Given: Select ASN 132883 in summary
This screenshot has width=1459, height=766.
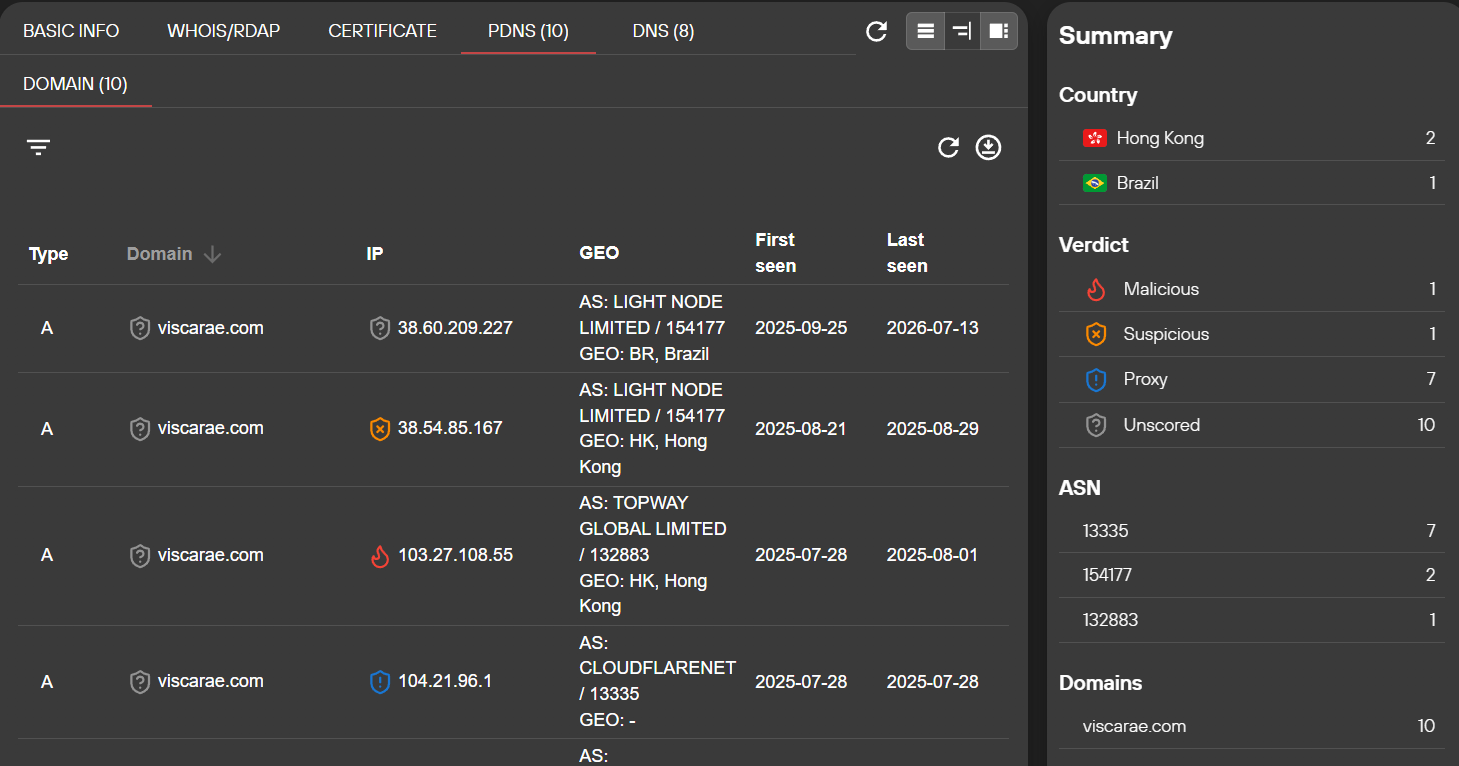Looking at the screenshot, I should [1252, 620].
